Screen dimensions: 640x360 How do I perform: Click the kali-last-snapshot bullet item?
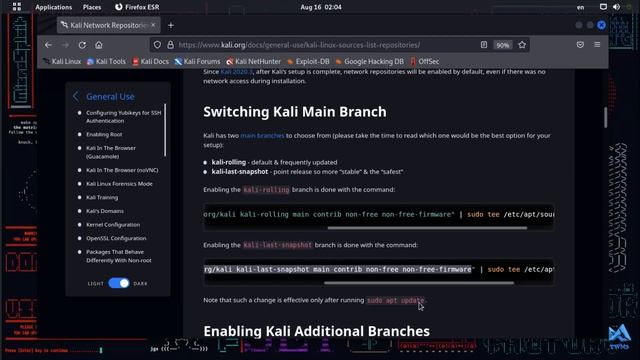(x=307, y=172)
